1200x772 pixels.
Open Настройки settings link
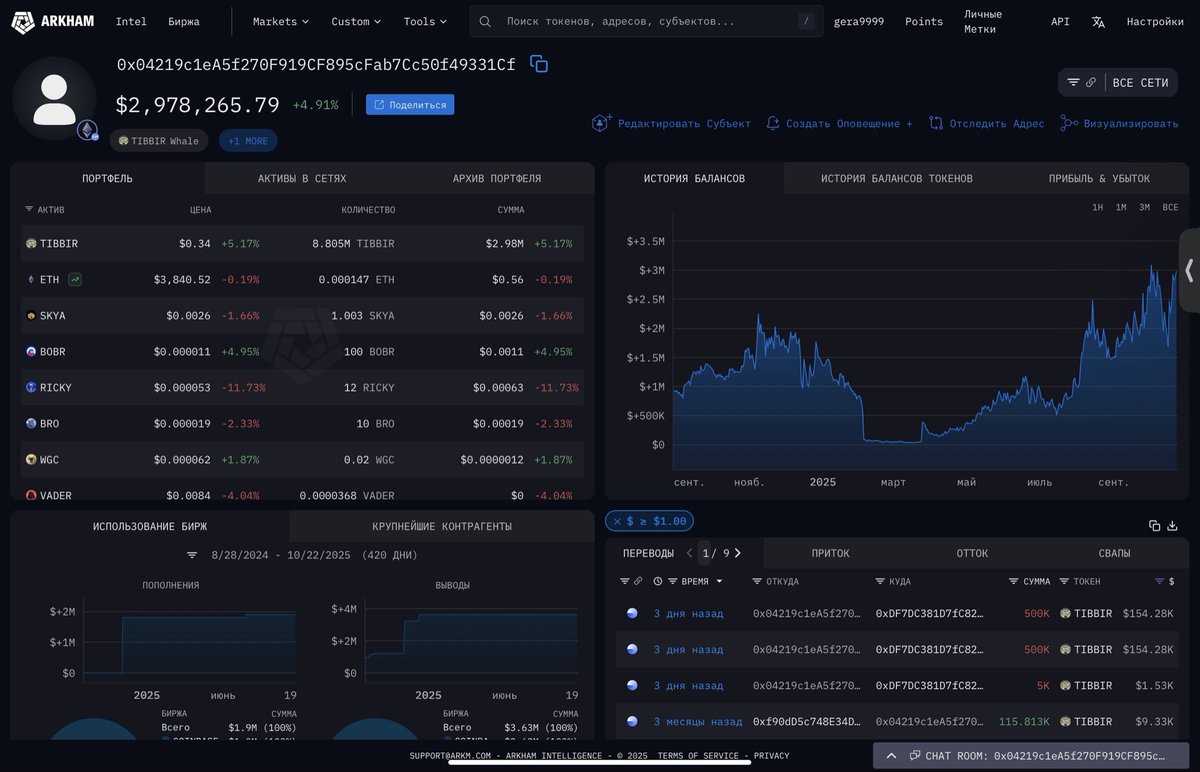(1155, 21)
